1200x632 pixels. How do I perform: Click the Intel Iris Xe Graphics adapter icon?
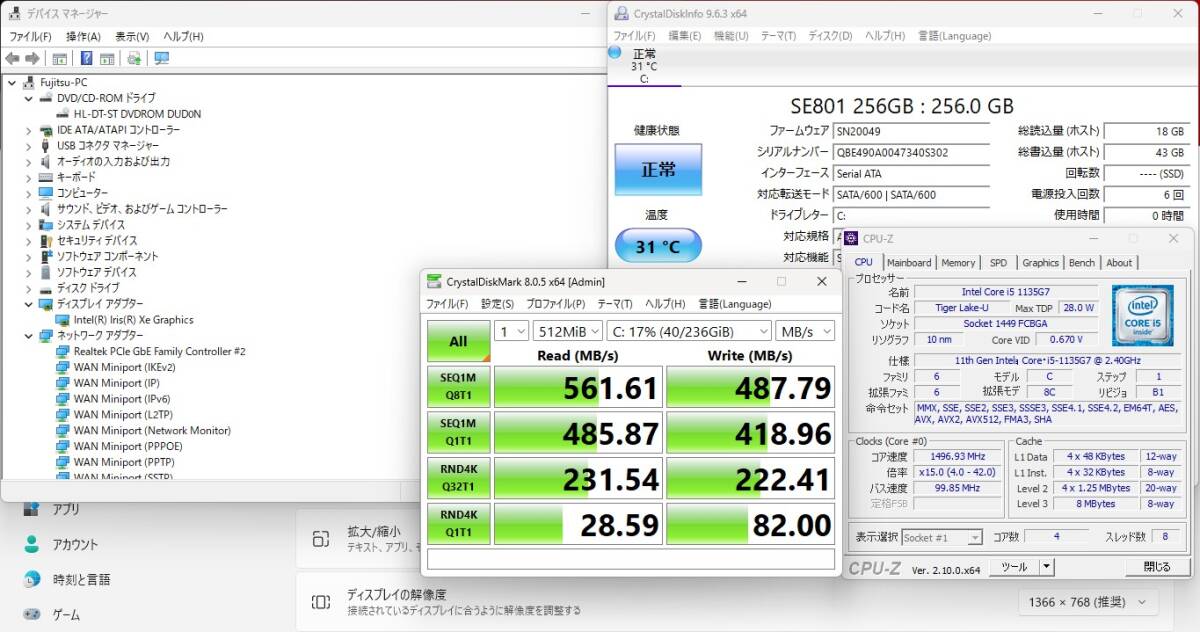(x=63, y=320)
